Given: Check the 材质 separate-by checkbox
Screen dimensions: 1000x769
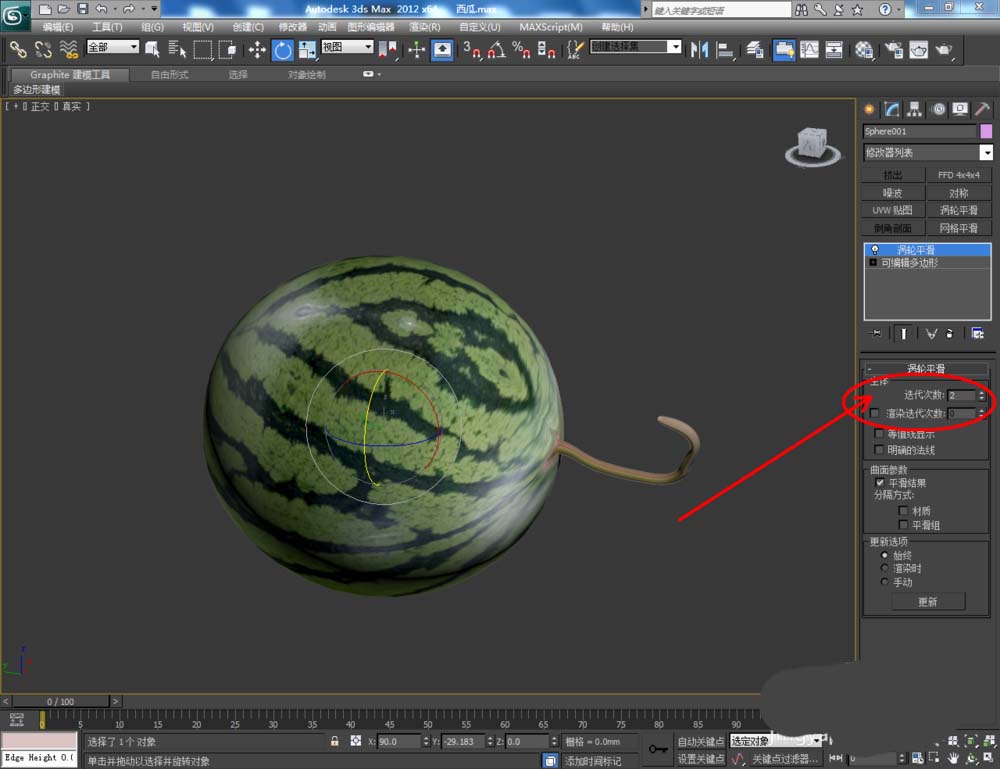Looking at the screenshot, I should coord(903,511).
